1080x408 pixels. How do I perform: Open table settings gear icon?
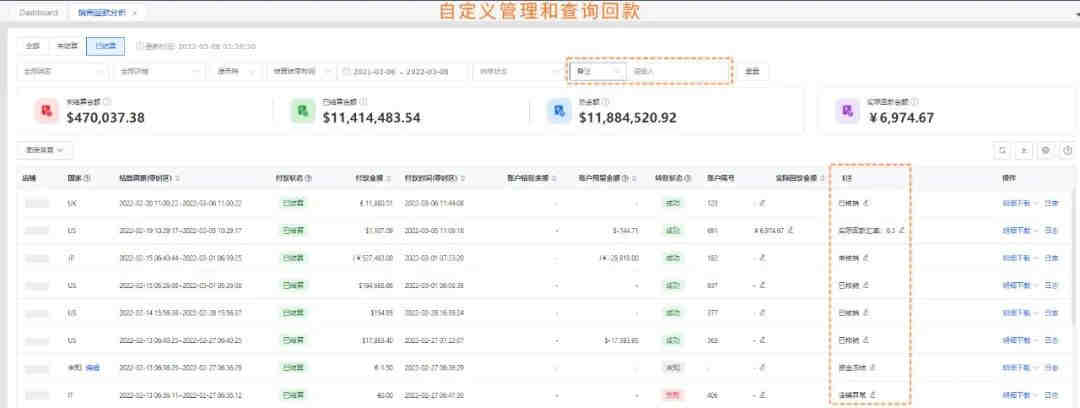[x=1045, y=150]
